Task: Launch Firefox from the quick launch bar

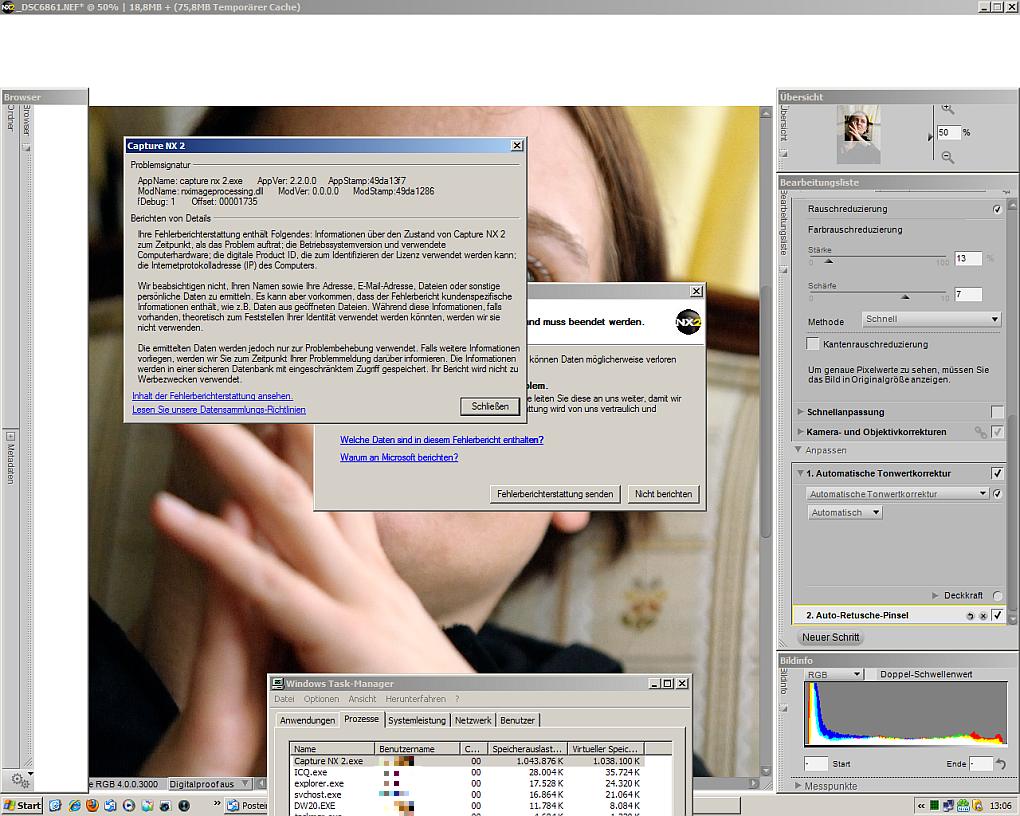Action: coord(92,806)
